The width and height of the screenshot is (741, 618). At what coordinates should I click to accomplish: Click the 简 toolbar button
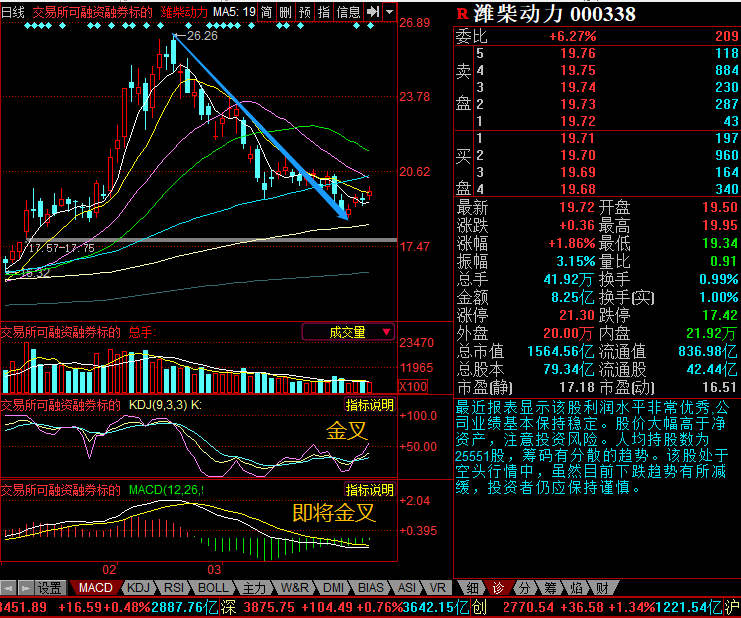click(x=267, y=12)
